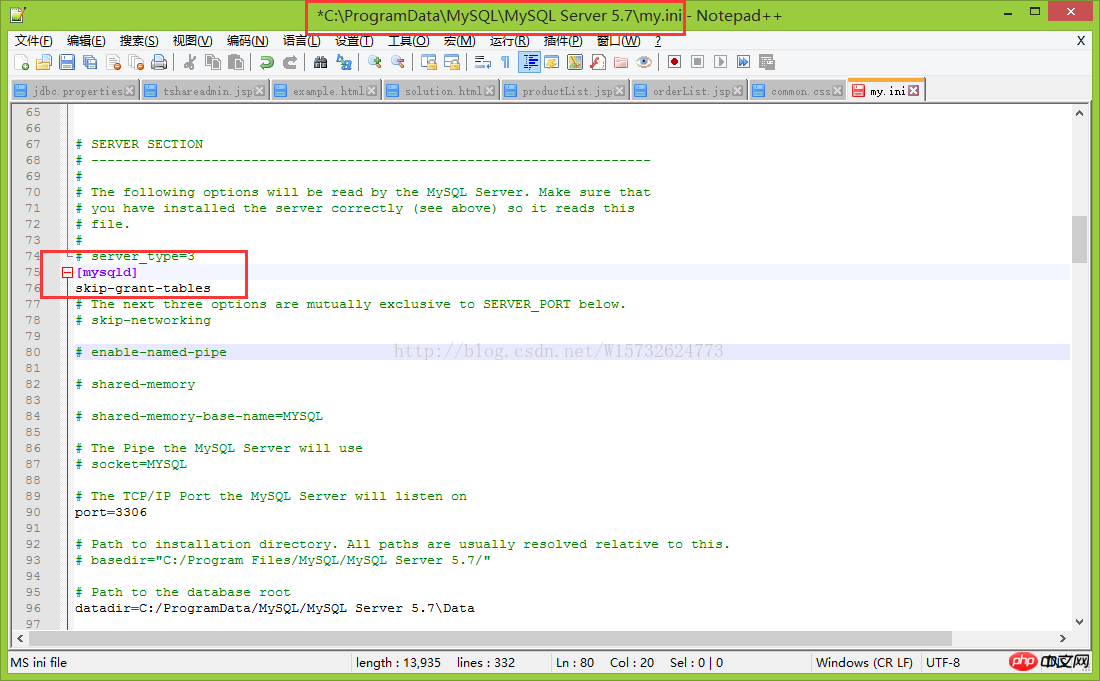This screenshot has width=1100, height=681.
Task: Open the Replace toolbar icon
Action: point(344,62)
